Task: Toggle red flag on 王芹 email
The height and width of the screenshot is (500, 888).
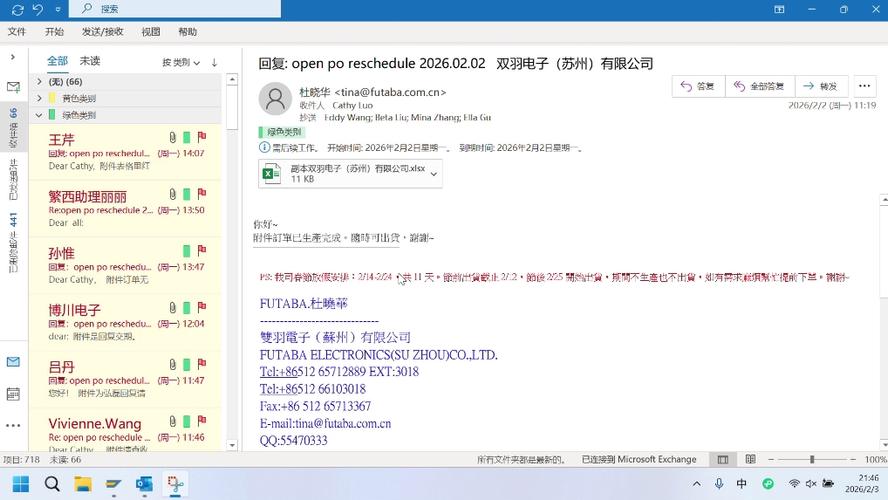Action: click(x=202, y=137)
